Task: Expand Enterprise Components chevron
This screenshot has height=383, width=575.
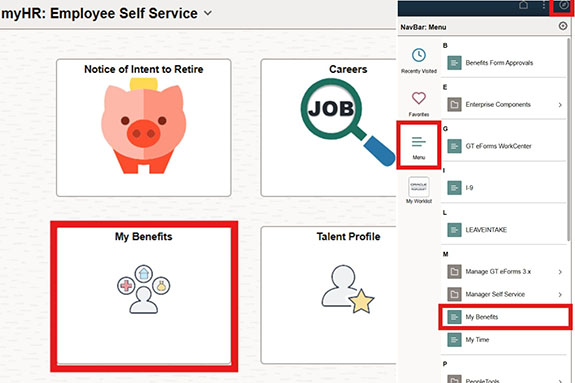Action: (x=560, y=105)
